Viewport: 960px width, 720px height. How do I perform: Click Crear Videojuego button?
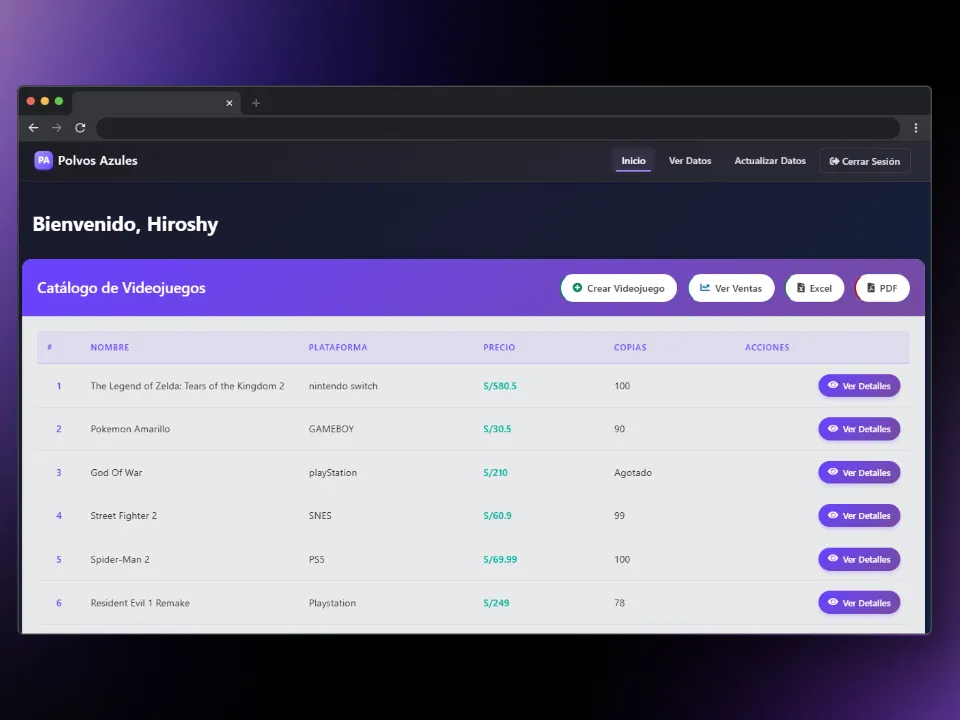(618, 288)
